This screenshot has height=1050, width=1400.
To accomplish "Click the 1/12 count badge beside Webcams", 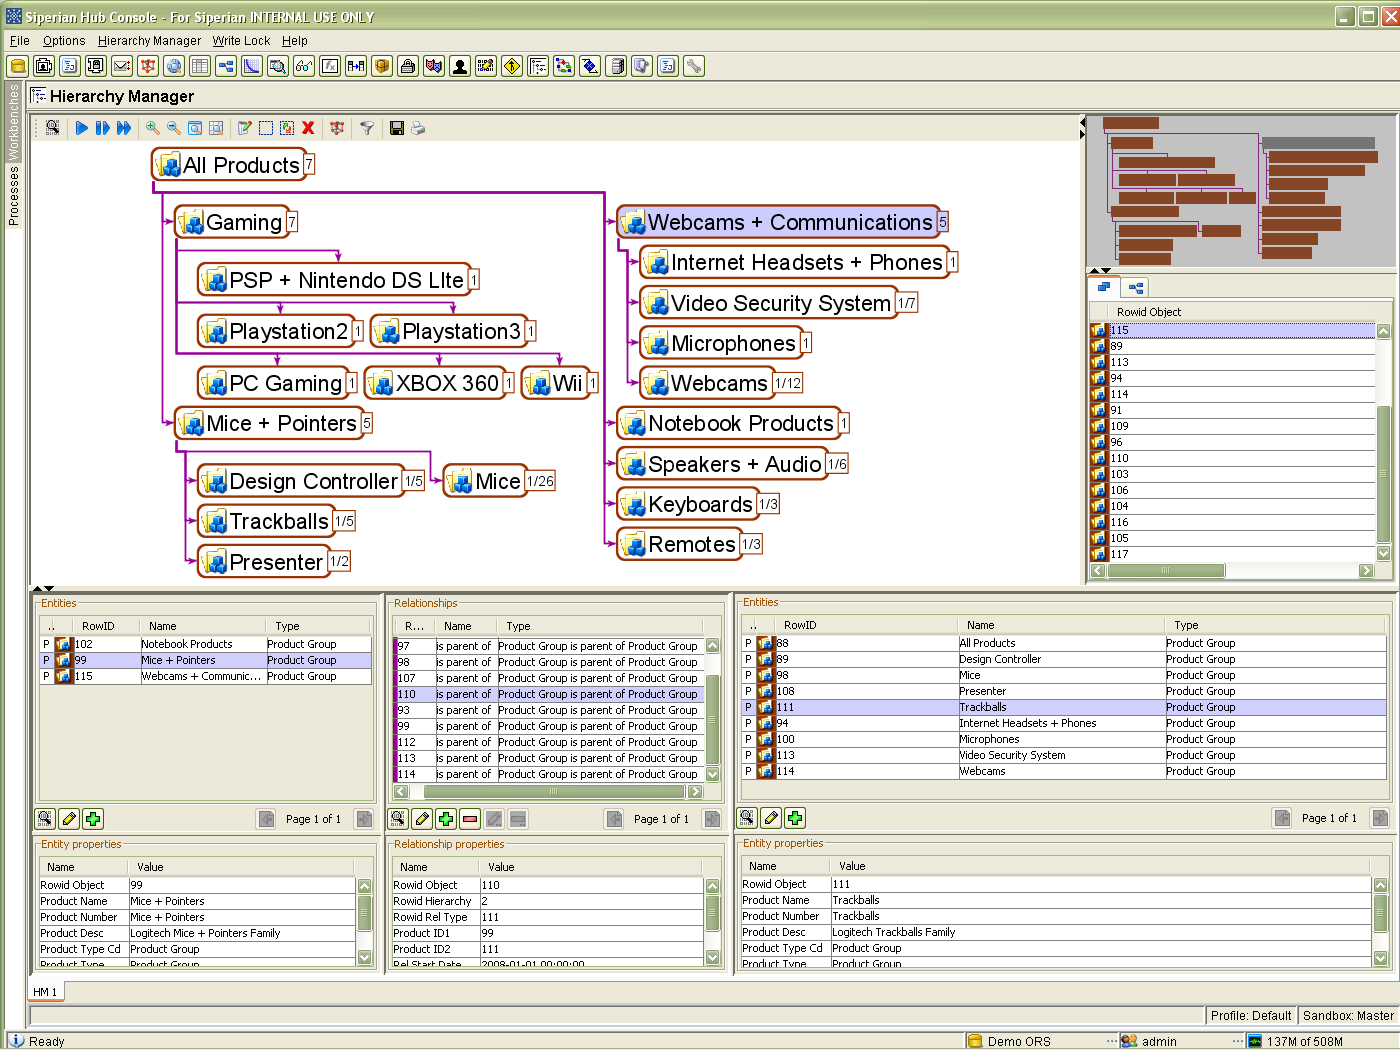I will pyautogui.click(x=788, y=383).
